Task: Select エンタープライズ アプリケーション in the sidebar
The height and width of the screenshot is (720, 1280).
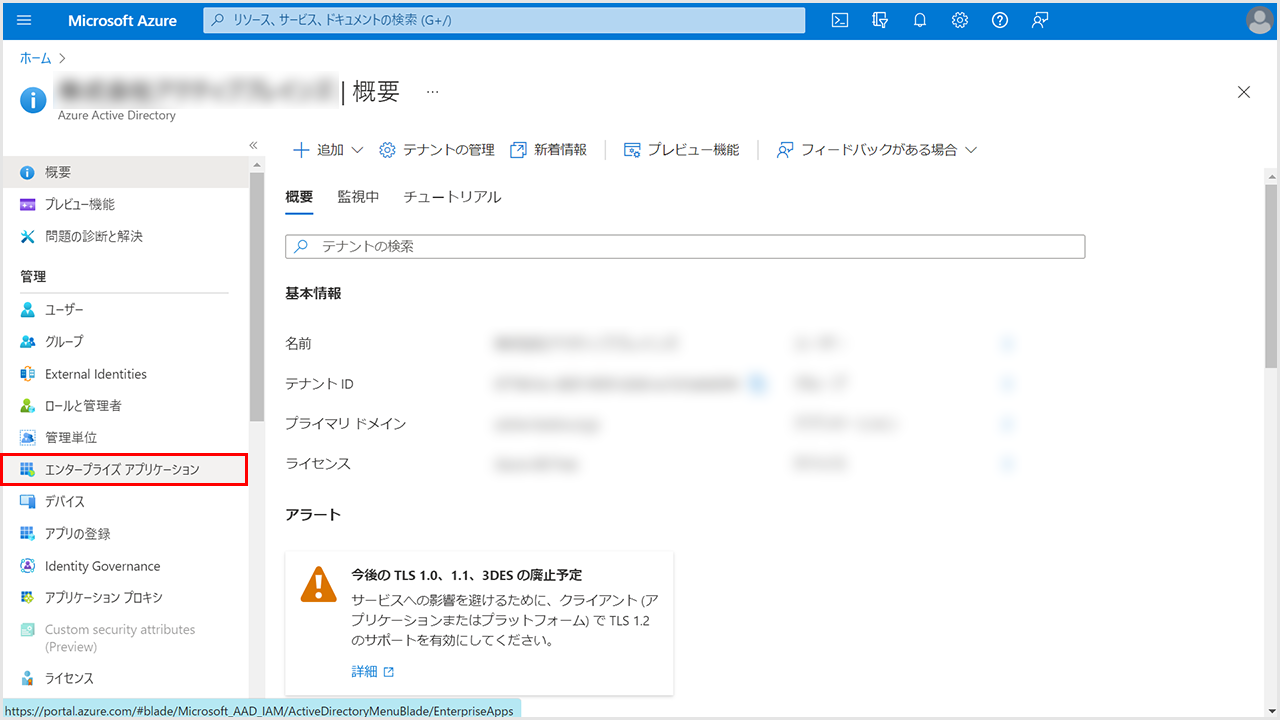Action: click(122, 470)
